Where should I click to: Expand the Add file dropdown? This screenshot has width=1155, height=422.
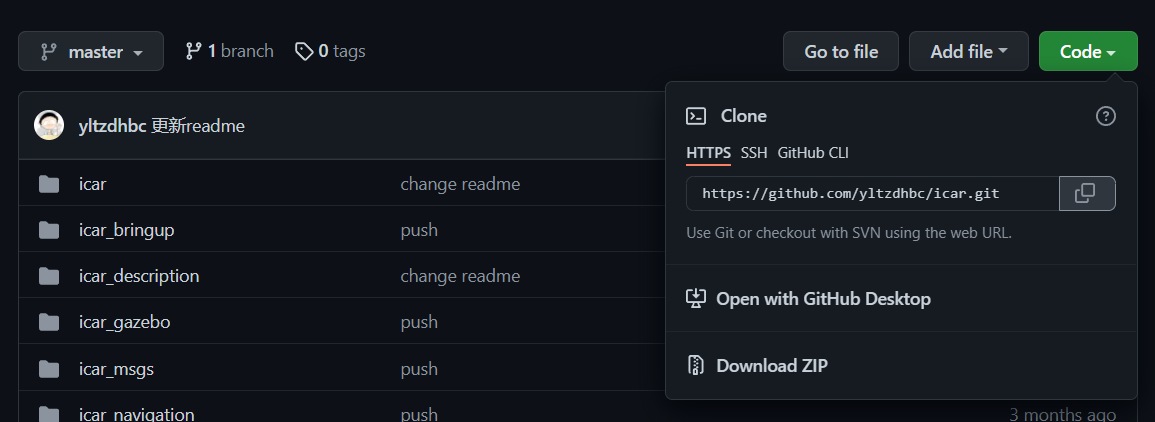click(x=969, y=52)
